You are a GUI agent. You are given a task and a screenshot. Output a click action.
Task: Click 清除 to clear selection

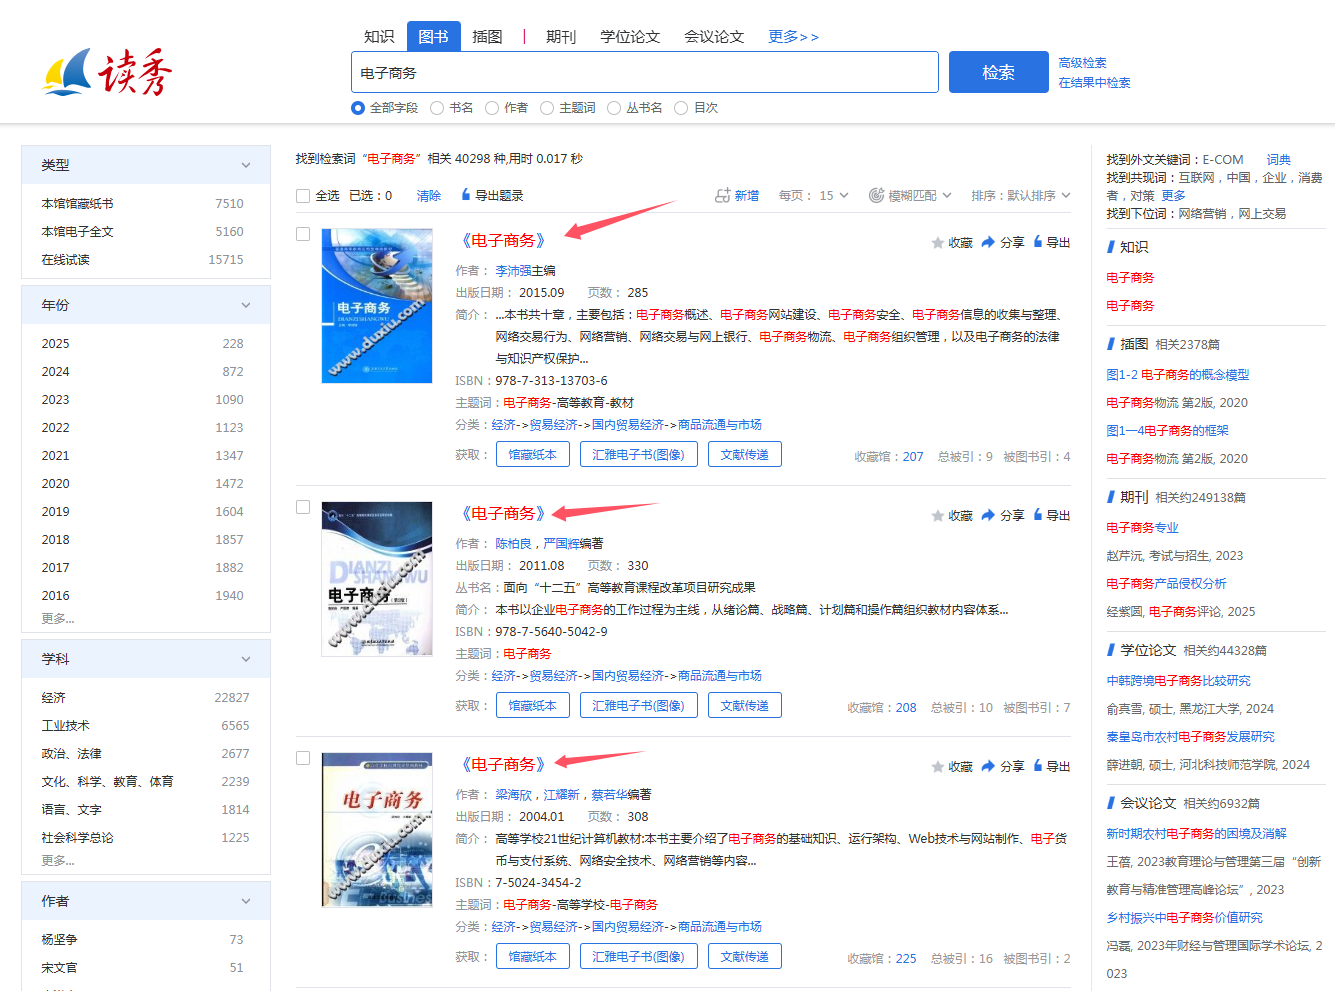[429, 196]
